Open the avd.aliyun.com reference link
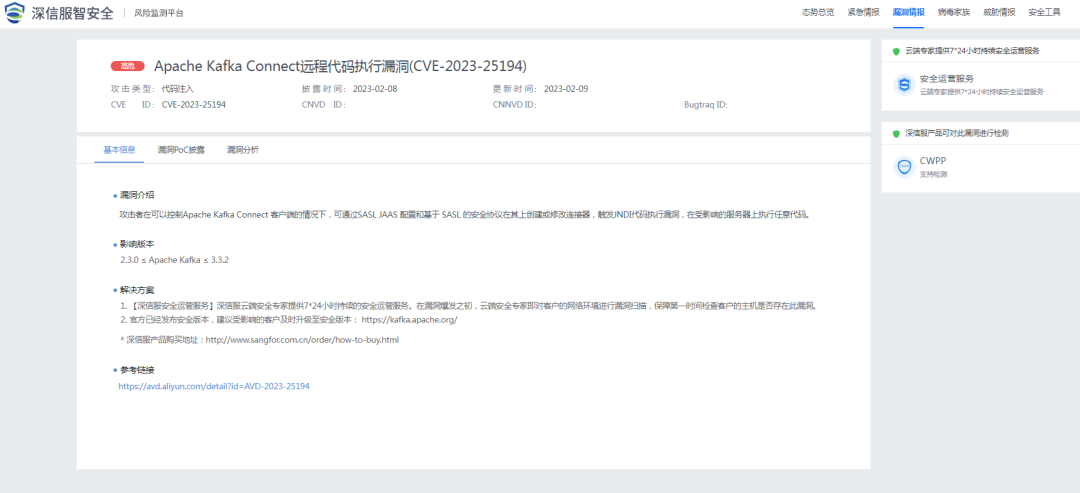The width and height of the screenshot is (1080, 493). [214, 387]
